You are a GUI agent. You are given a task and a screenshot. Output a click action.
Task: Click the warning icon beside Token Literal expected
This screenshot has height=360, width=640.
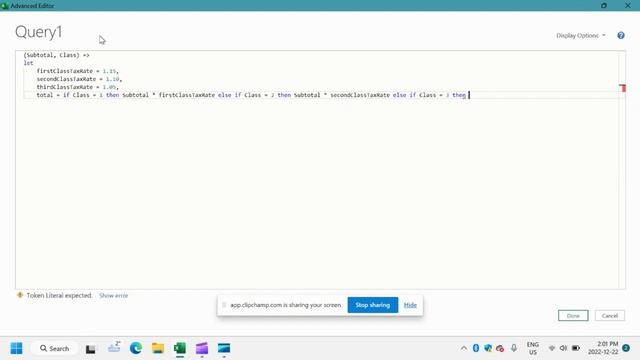click(x=20, y=295)
